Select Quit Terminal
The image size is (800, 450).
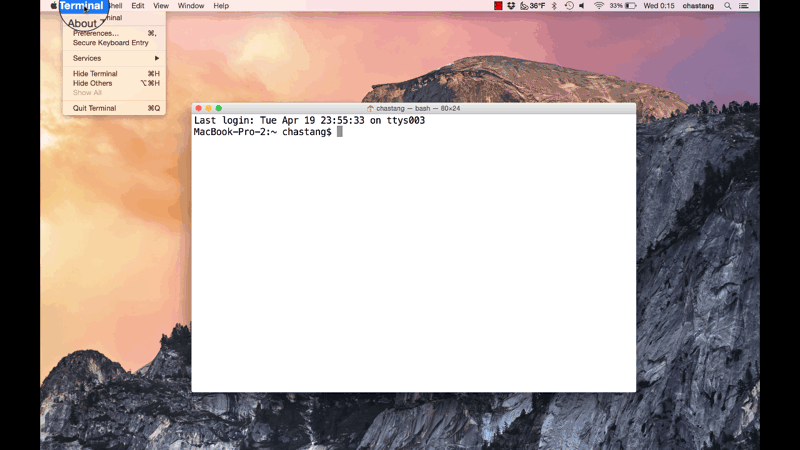tap(114, 108)
